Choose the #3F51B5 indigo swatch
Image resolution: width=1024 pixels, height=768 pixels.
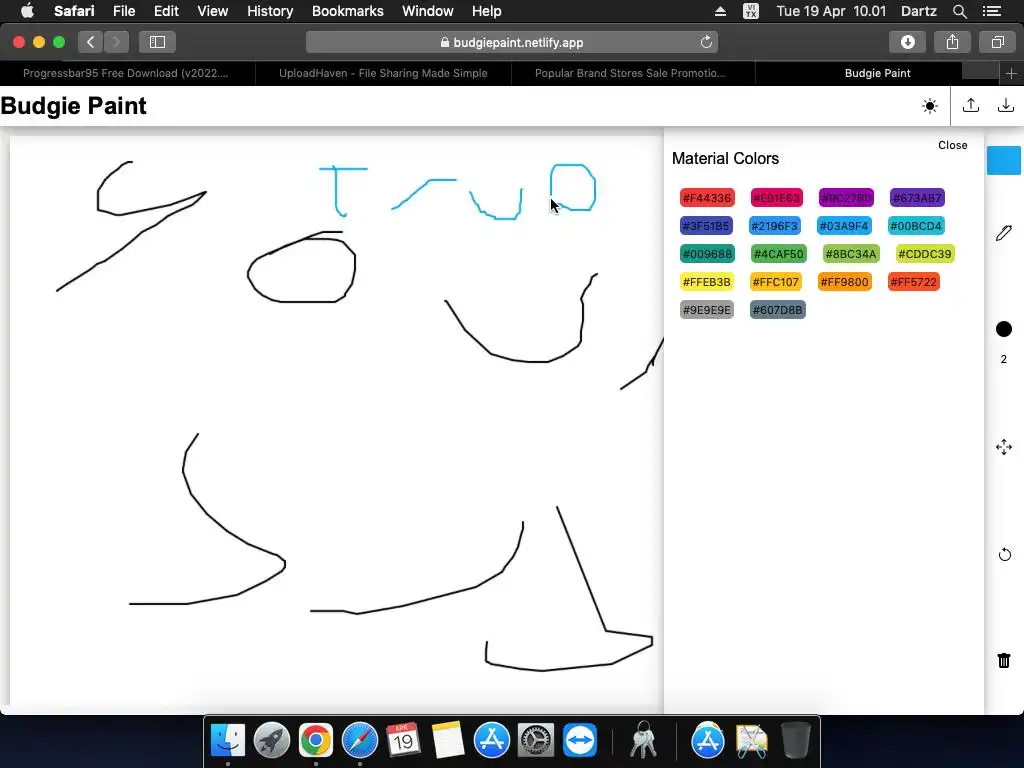point(706,226)
